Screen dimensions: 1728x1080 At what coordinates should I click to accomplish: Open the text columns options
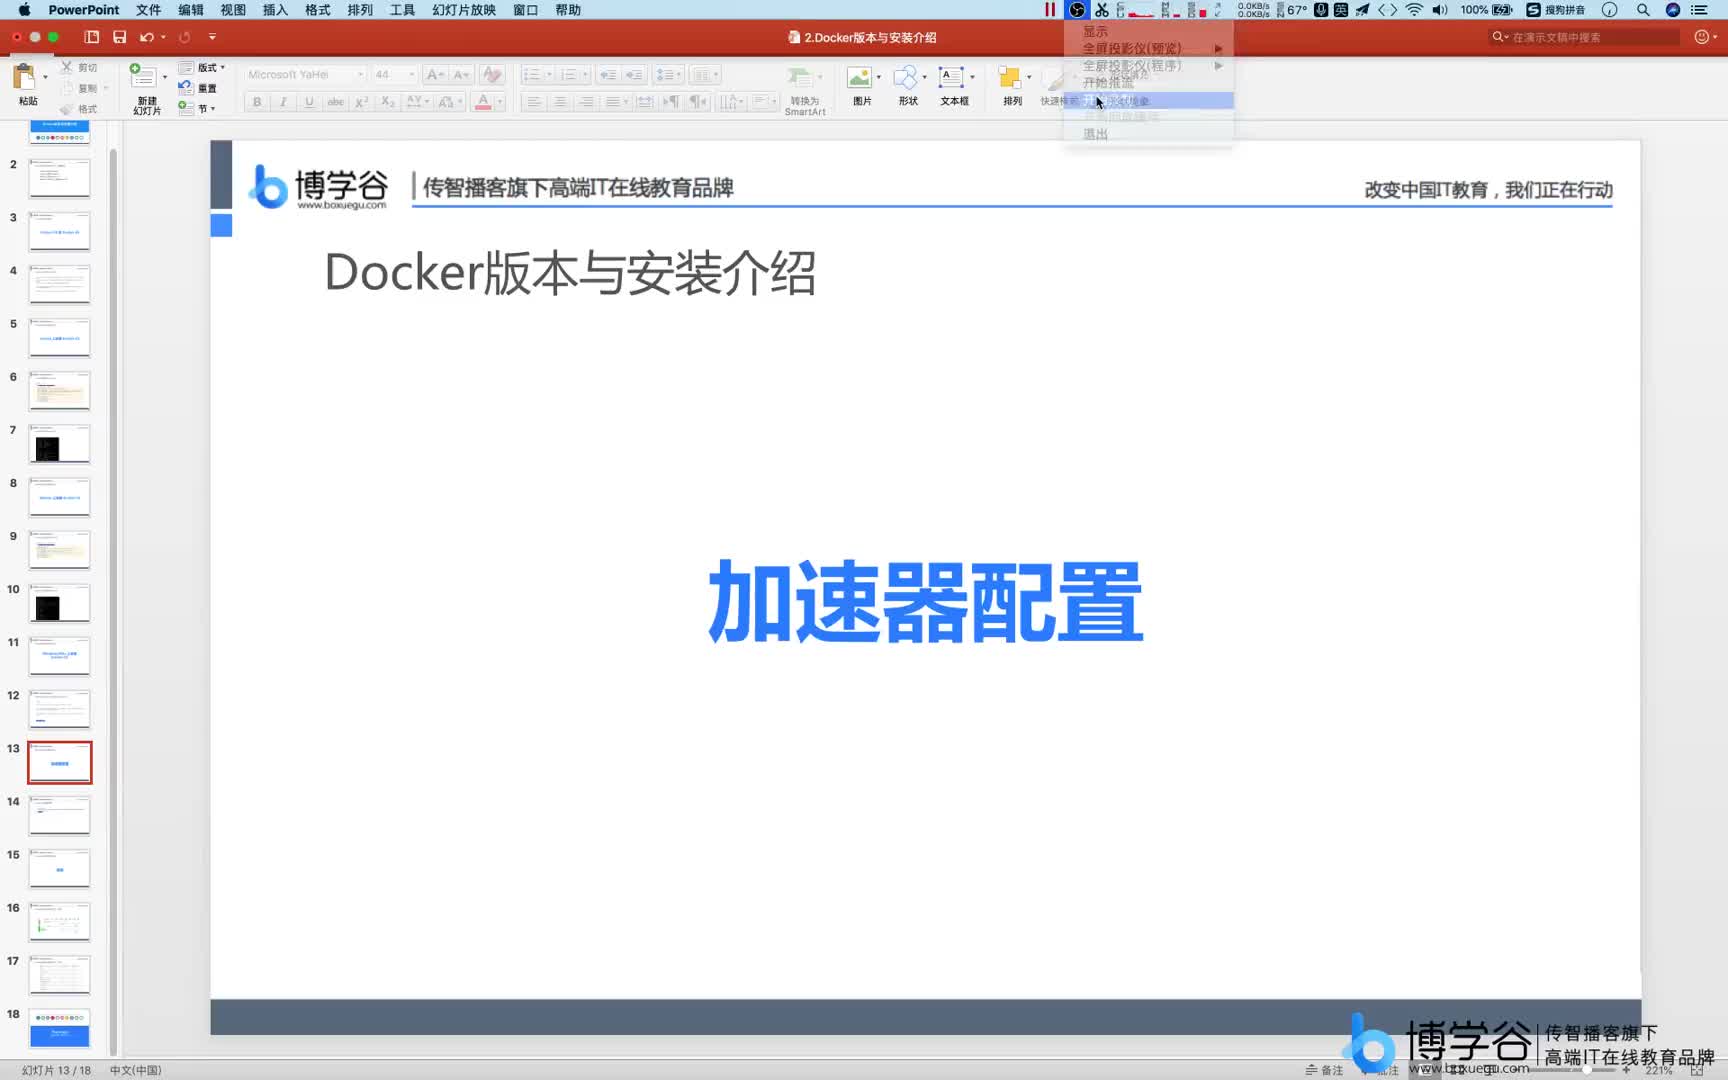point(705,75)
